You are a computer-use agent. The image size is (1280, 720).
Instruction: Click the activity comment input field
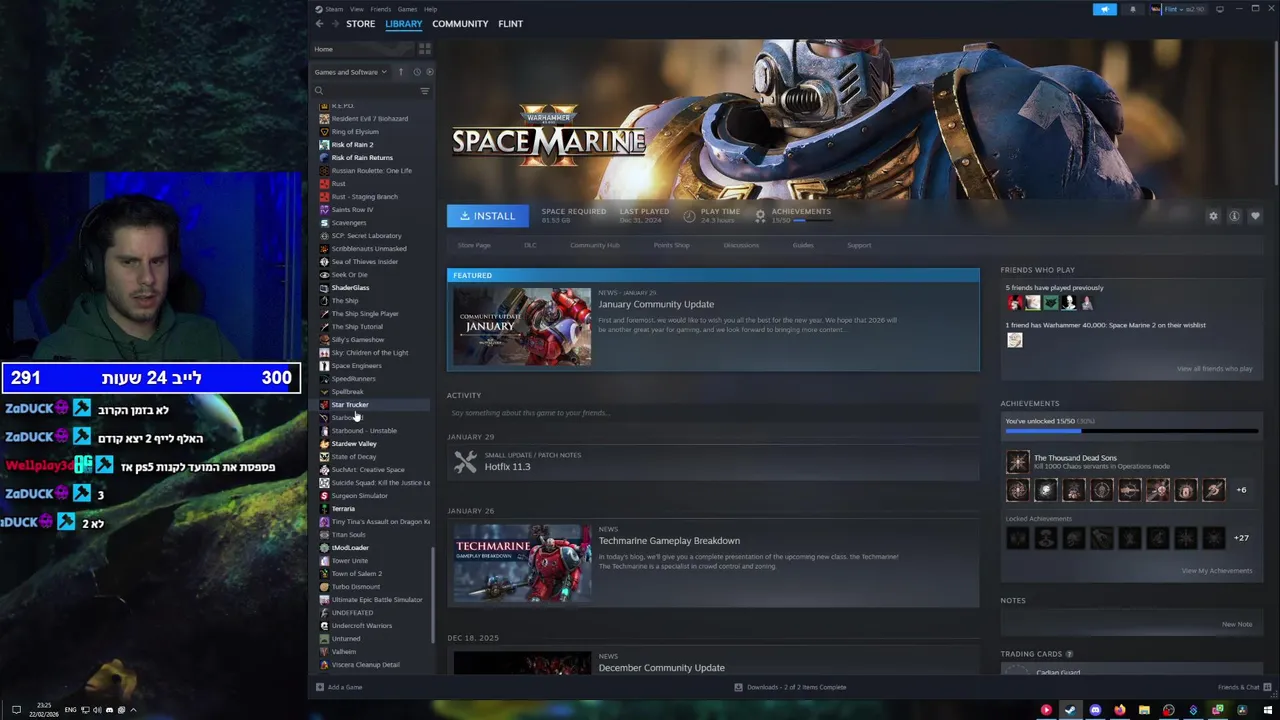(713, 413)
